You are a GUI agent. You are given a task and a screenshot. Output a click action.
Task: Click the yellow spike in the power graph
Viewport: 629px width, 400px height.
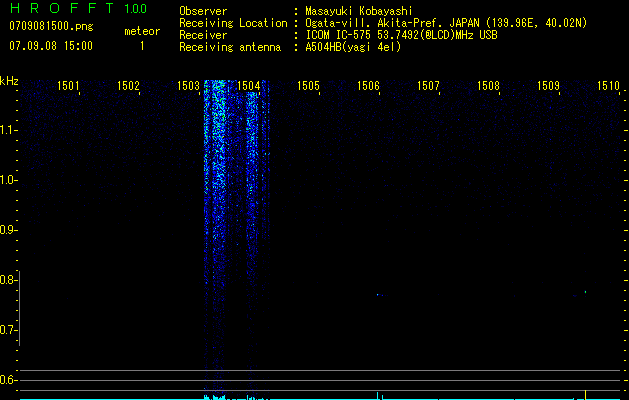586,395
